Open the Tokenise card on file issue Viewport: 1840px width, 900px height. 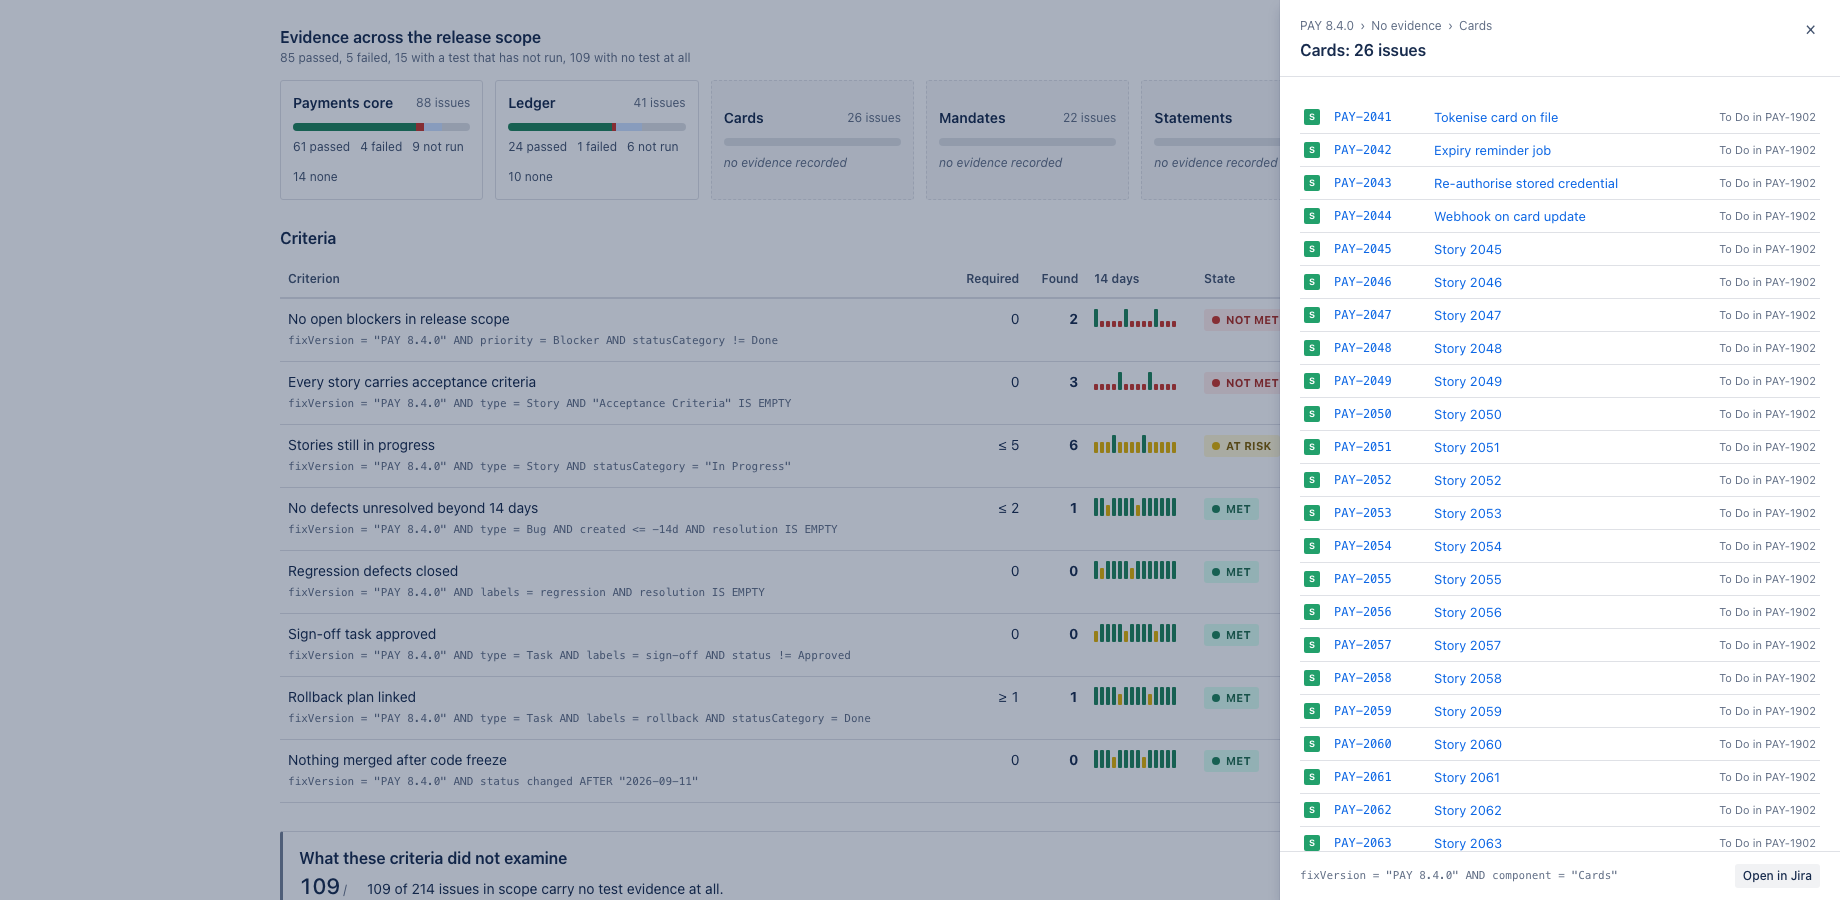[1496, 117]
